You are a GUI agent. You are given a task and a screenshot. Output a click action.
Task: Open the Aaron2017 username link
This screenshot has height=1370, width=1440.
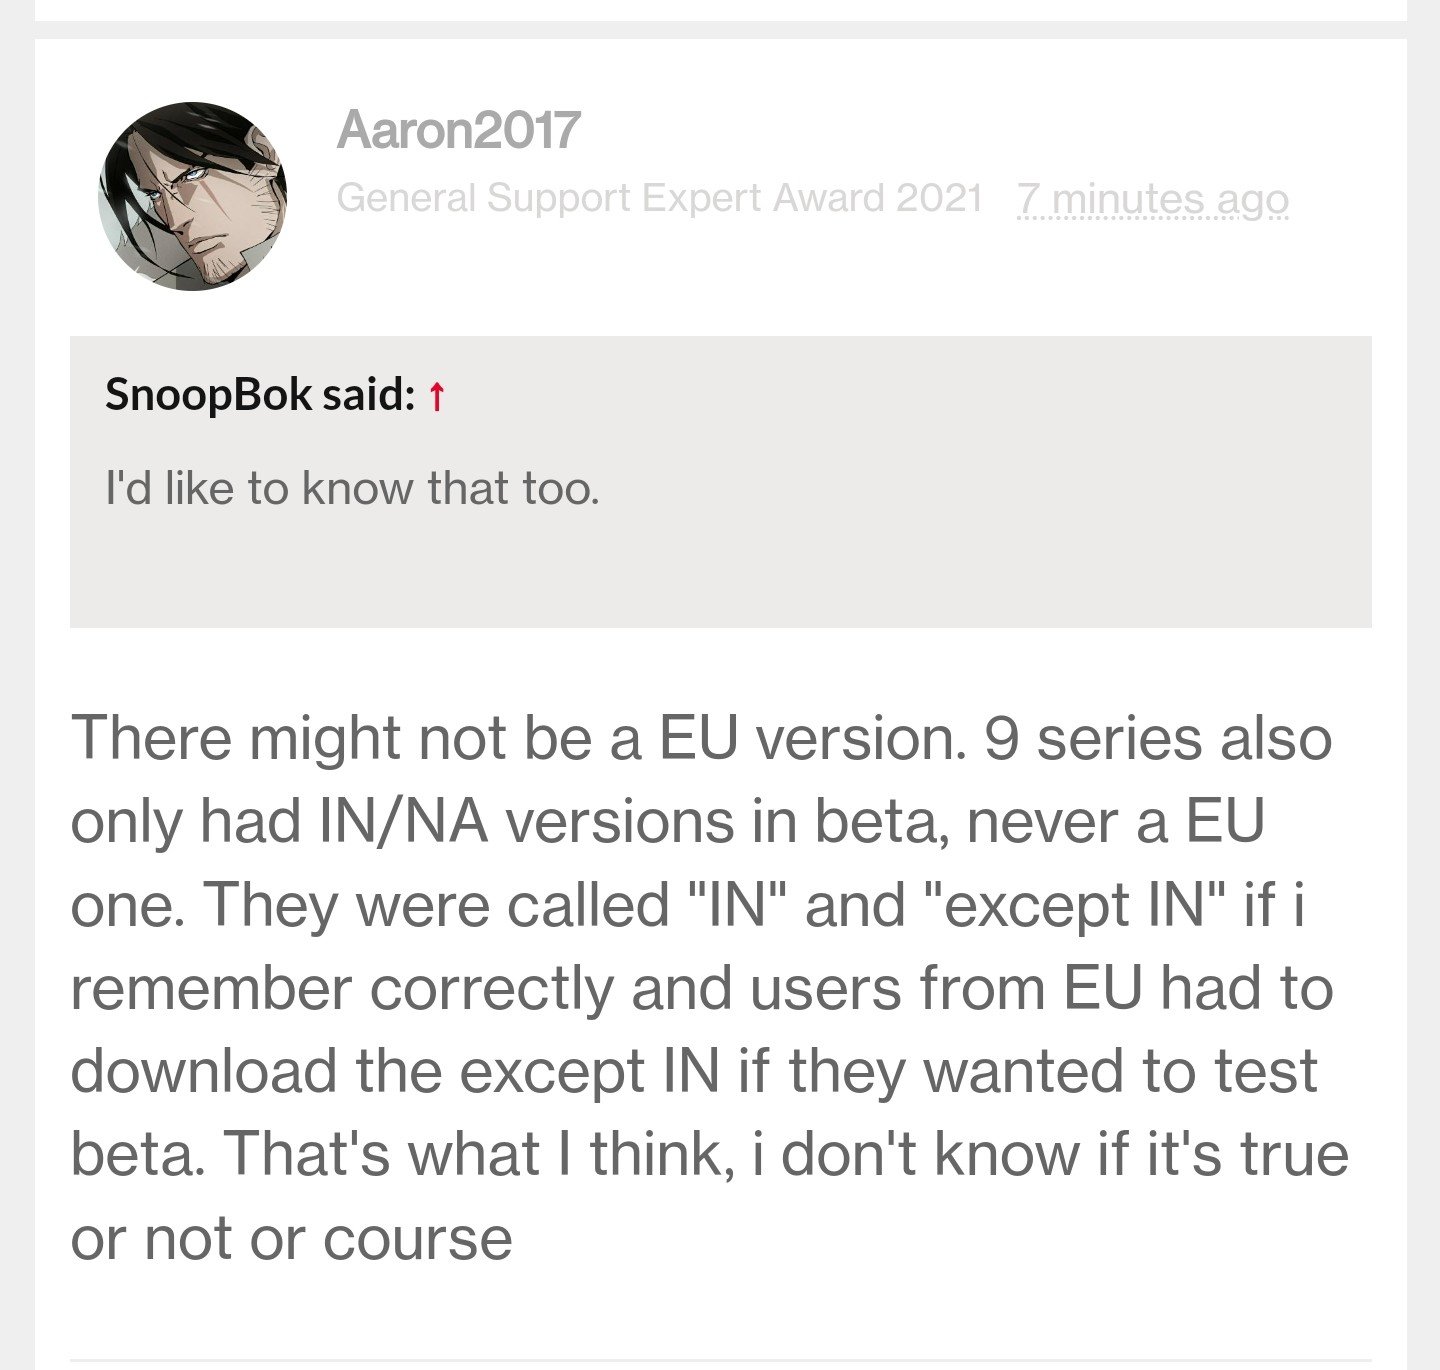pyautogui.click(x=458, y=130)
